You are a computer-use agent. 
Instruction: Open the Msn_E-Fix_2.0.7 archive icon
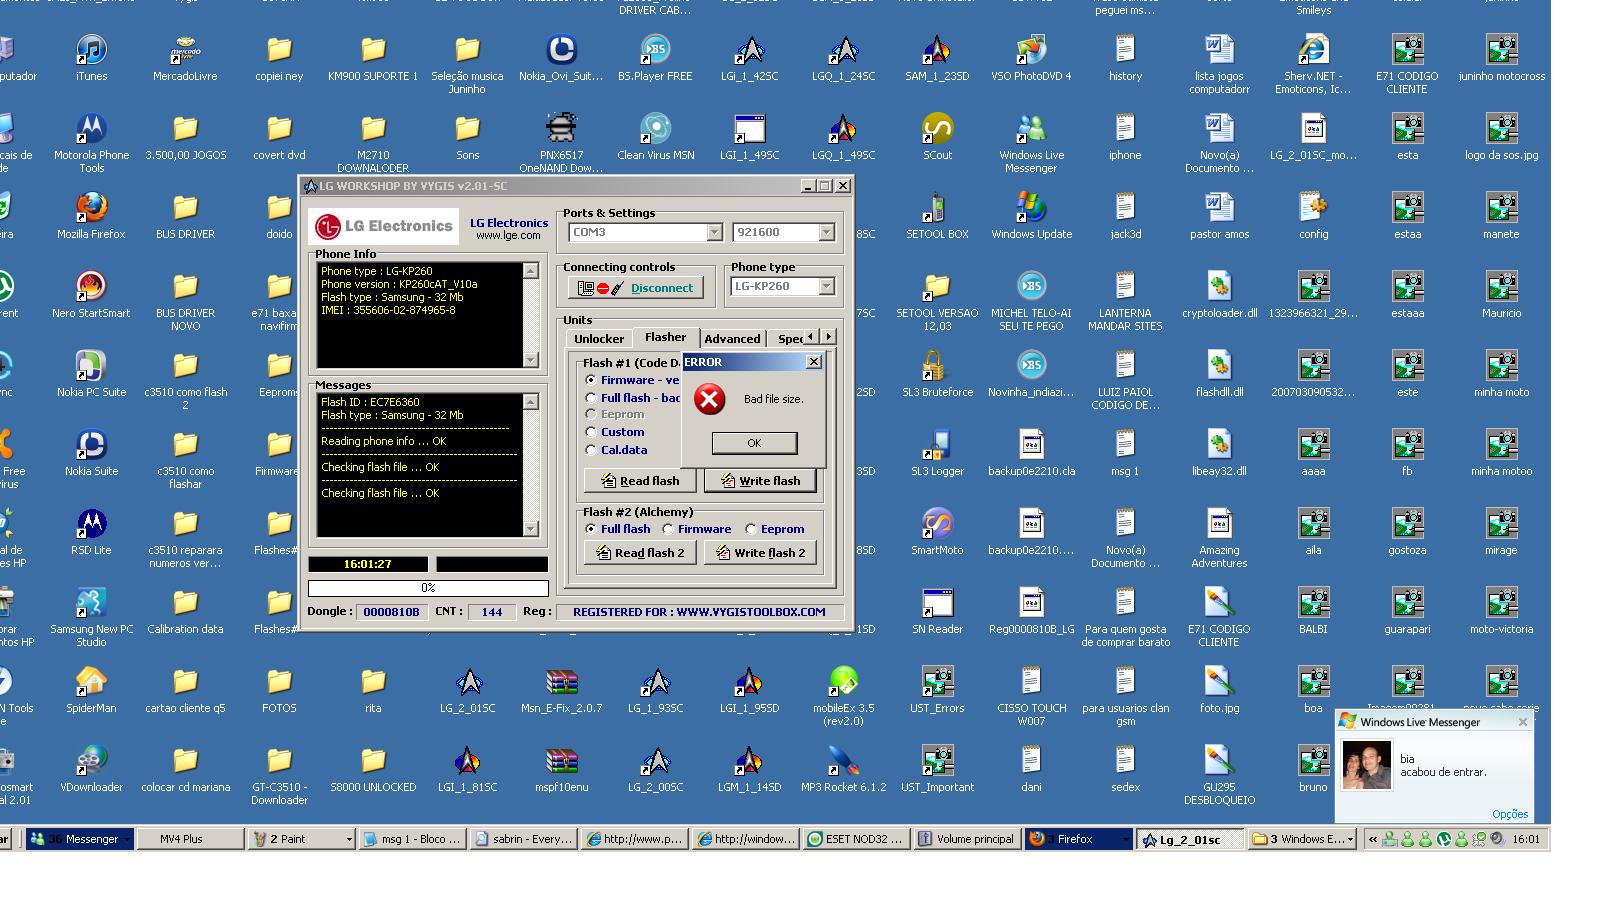561,690
